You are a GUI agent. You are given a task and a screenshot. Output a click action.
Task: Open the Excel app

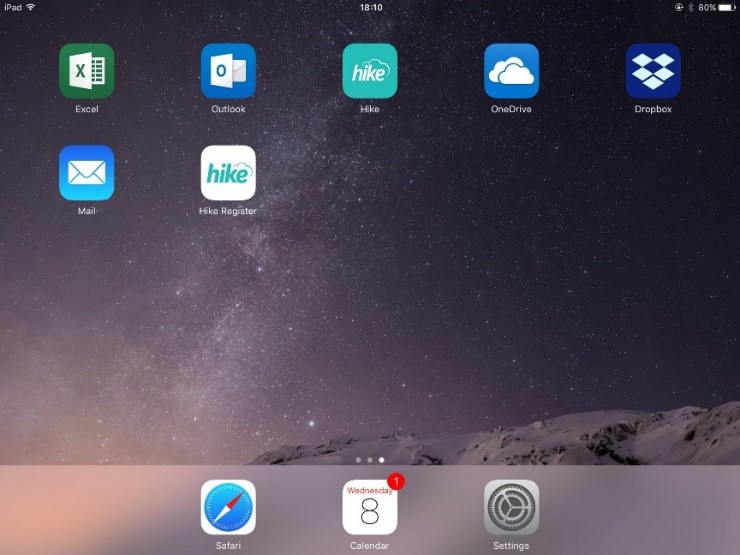coord(87,71)
